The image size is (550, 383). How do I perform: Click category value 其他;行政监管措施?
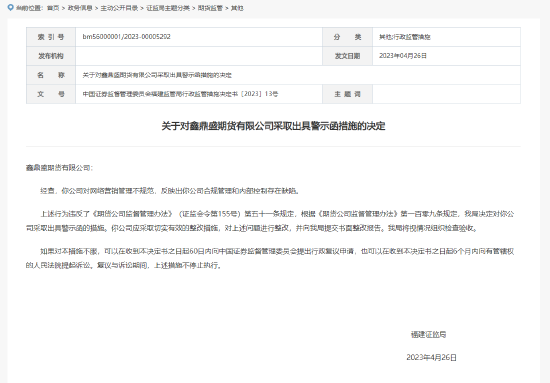tap(404, 37)
